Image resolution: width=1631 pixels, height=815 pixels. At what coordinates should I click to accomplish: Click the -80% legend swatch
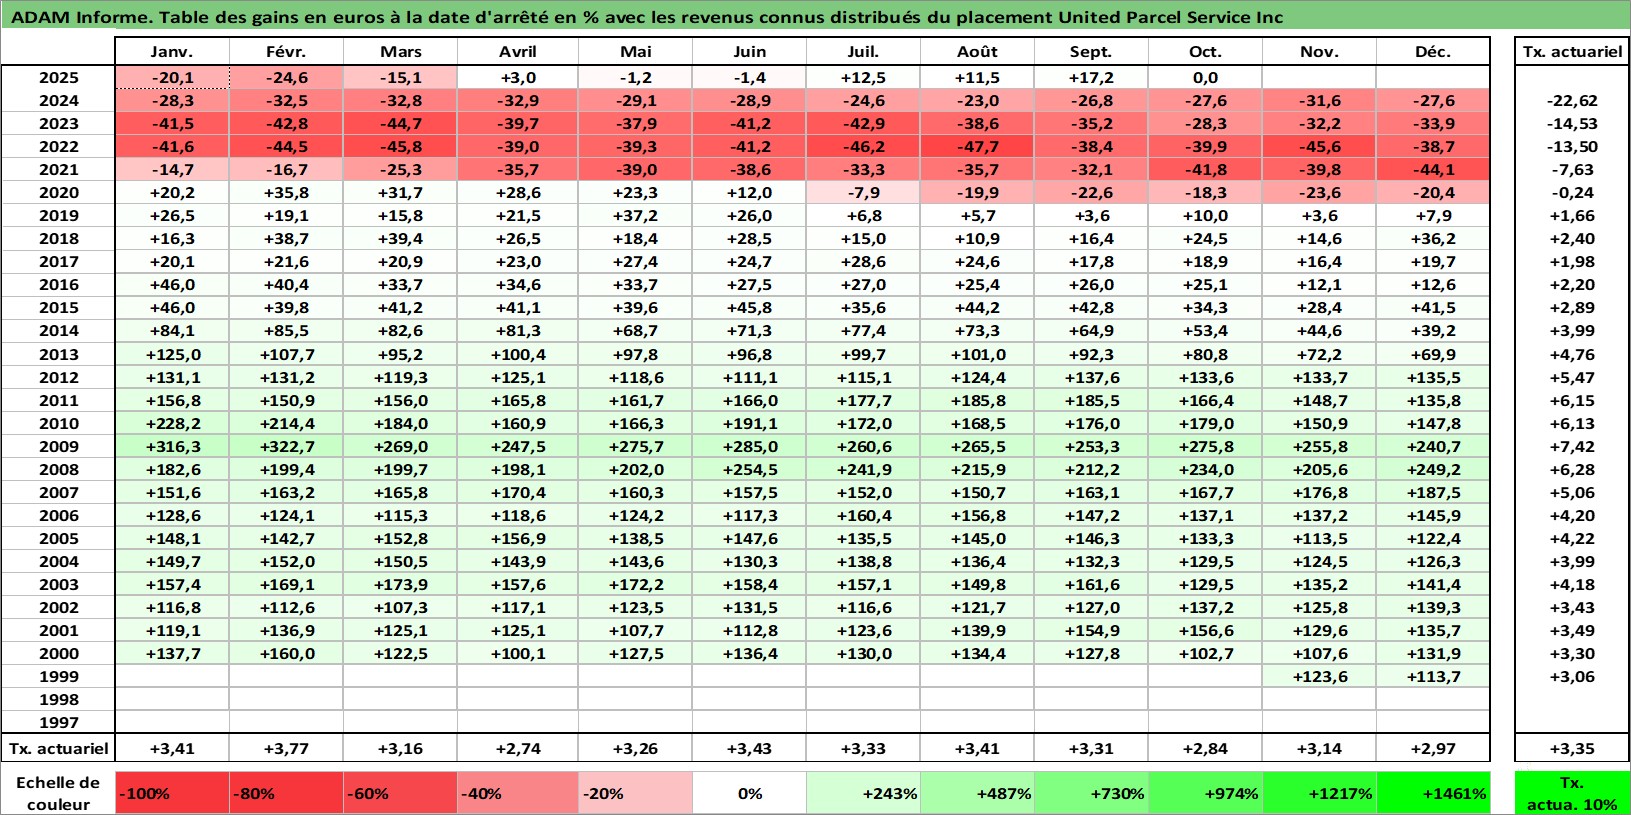[286, 793]
